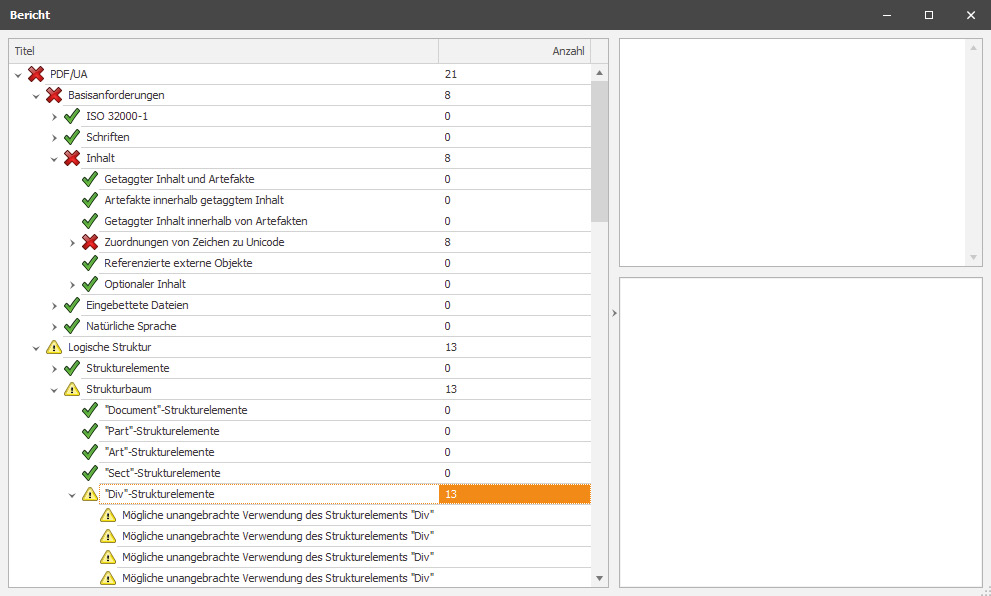The image size is (991, 596).
Task: Click the red error icon next to Basisanforderungen
Action: coord(54,95)
